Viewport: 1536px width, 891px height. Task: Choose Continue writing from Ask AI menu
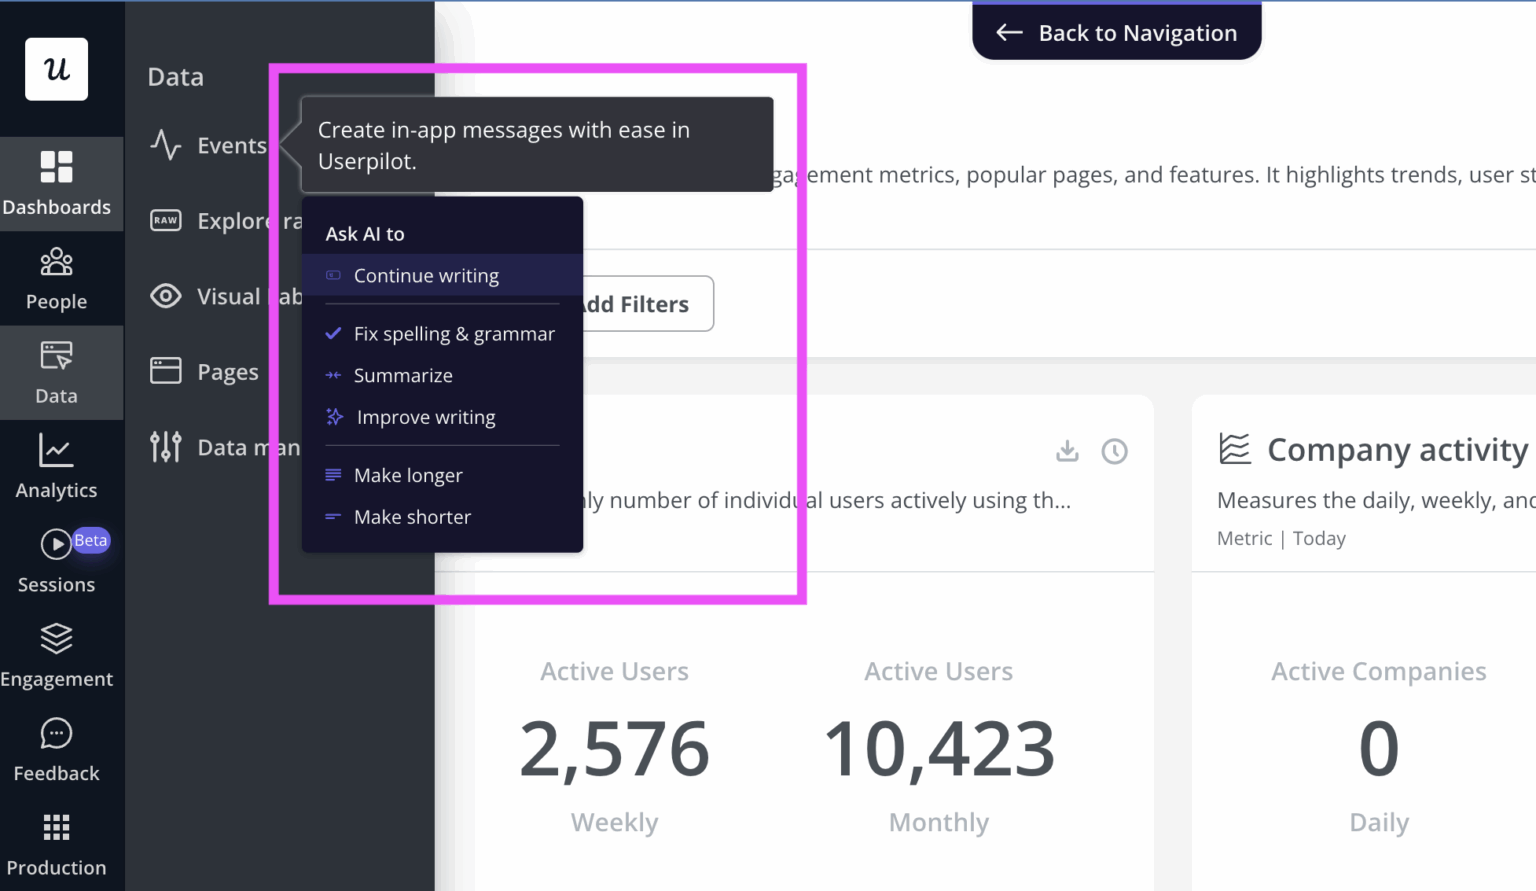tap(426, 275)
